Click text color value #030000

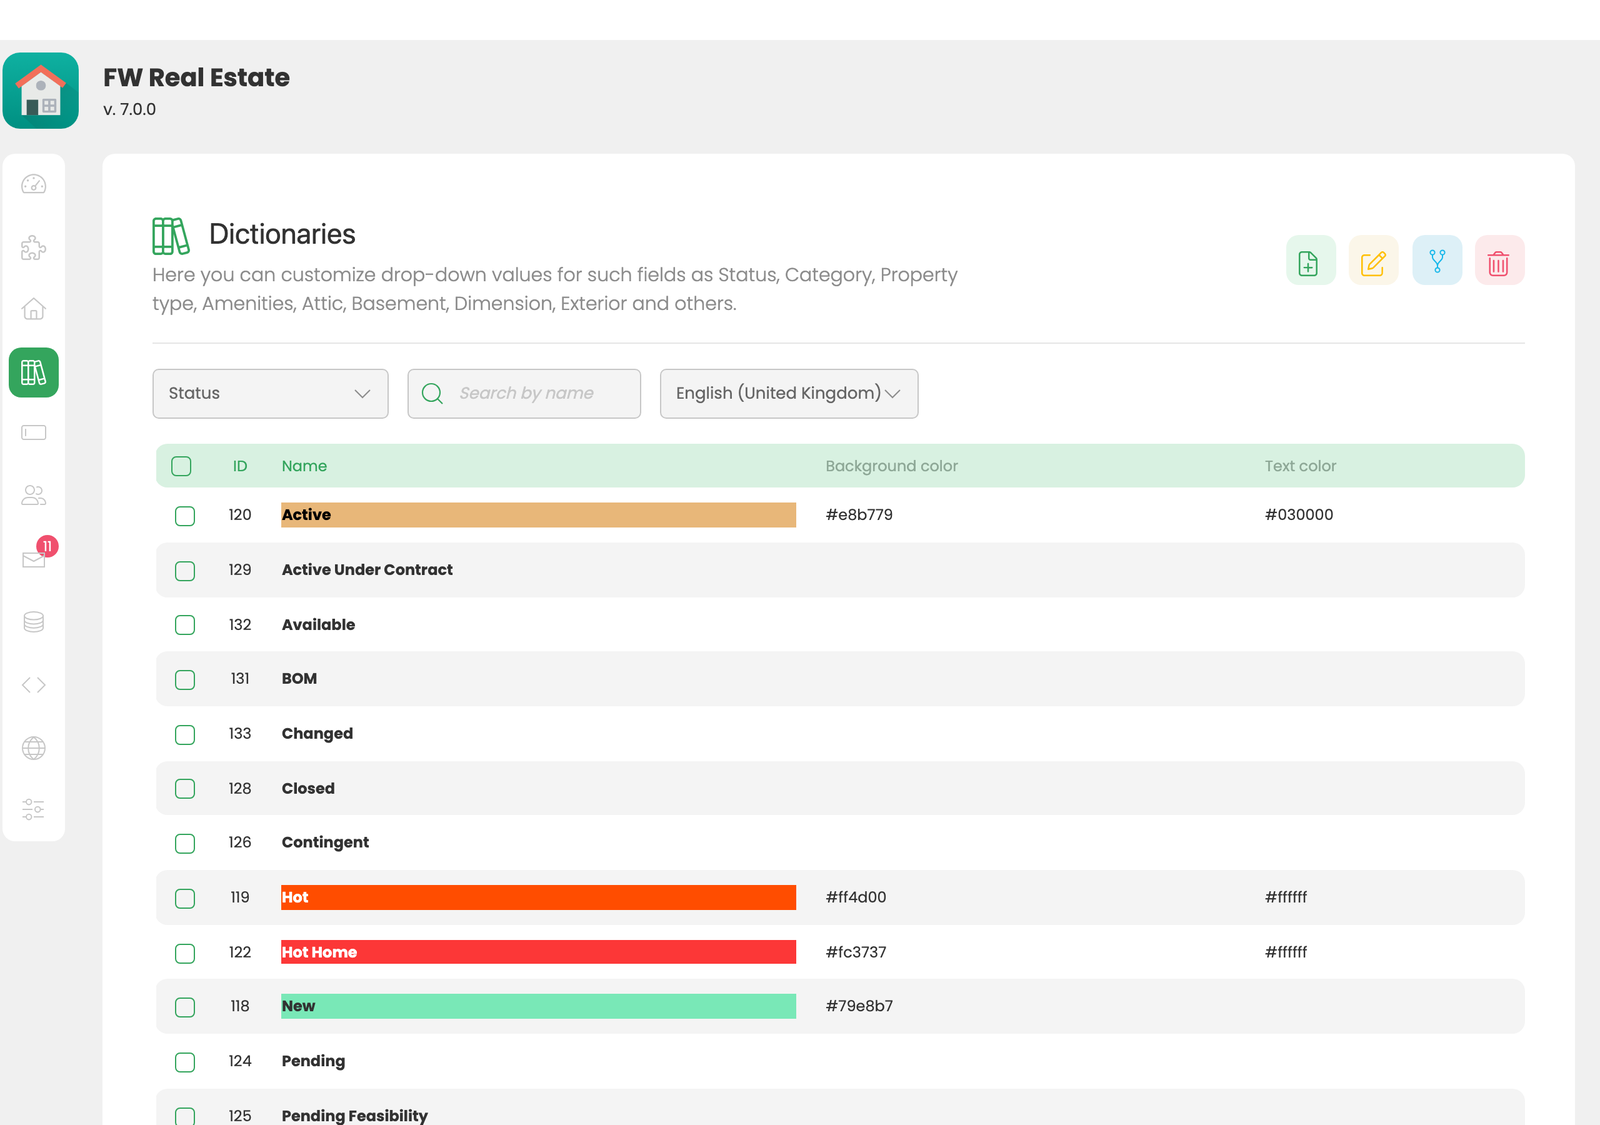[1298, 515]
